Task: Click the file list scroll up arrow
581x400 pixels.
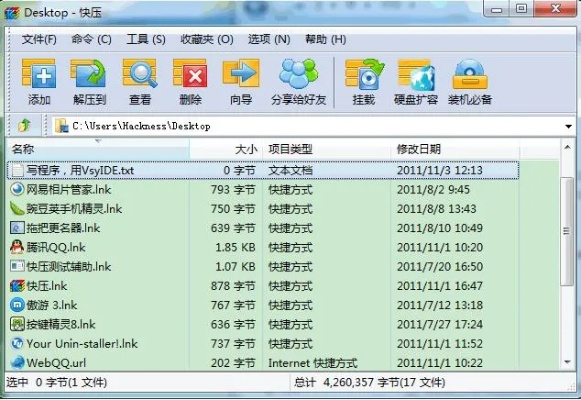Action: pyautogui.click(x=567, y=147)
